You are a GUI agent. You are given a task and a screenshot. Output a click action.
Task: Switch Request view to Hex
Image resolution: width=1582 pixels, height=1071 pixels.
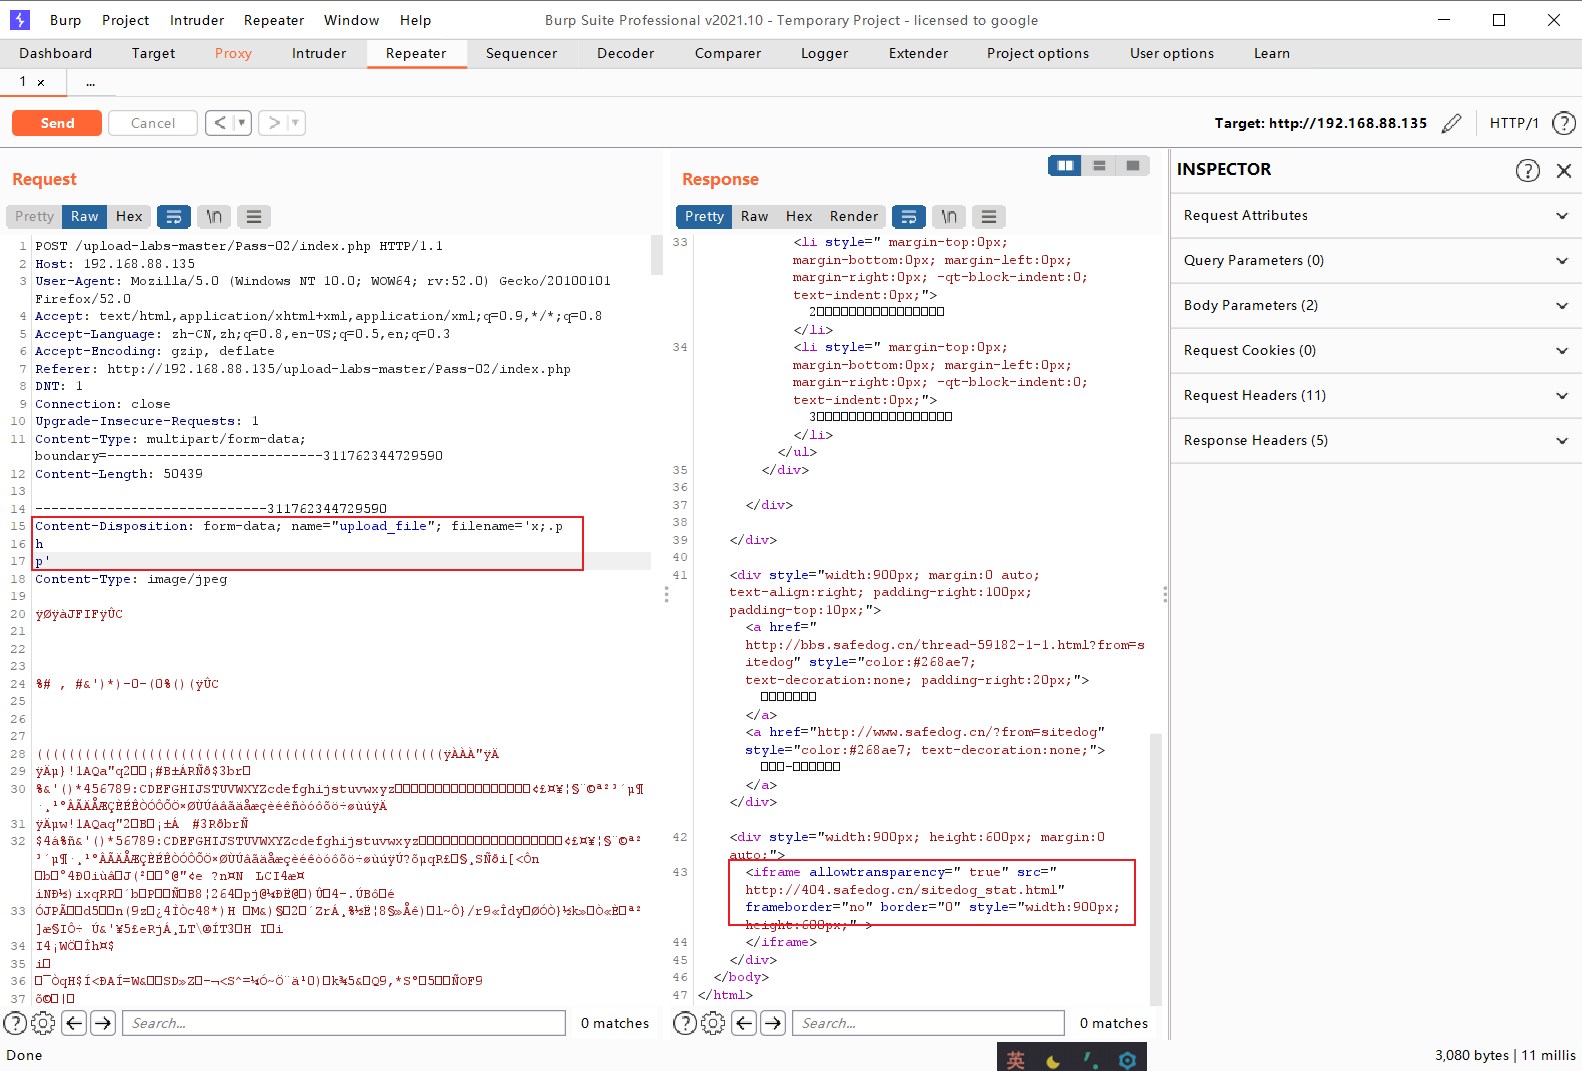(129, 216)
